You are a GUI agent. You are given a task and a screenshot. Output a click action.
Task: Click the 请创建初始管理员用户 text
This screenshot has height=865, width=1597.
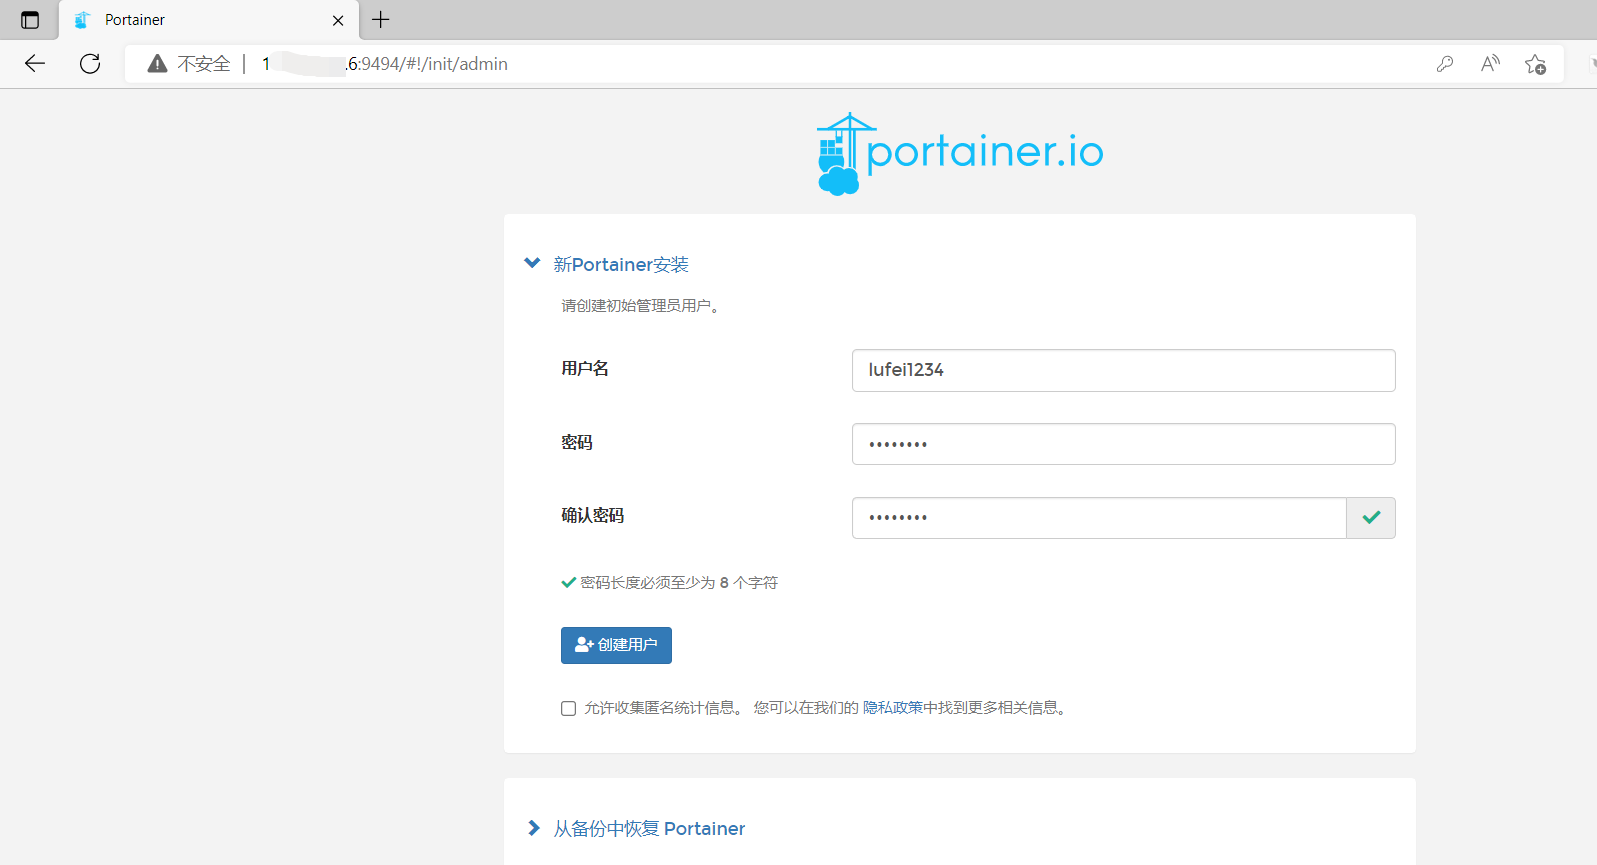(x=640, y=306)
